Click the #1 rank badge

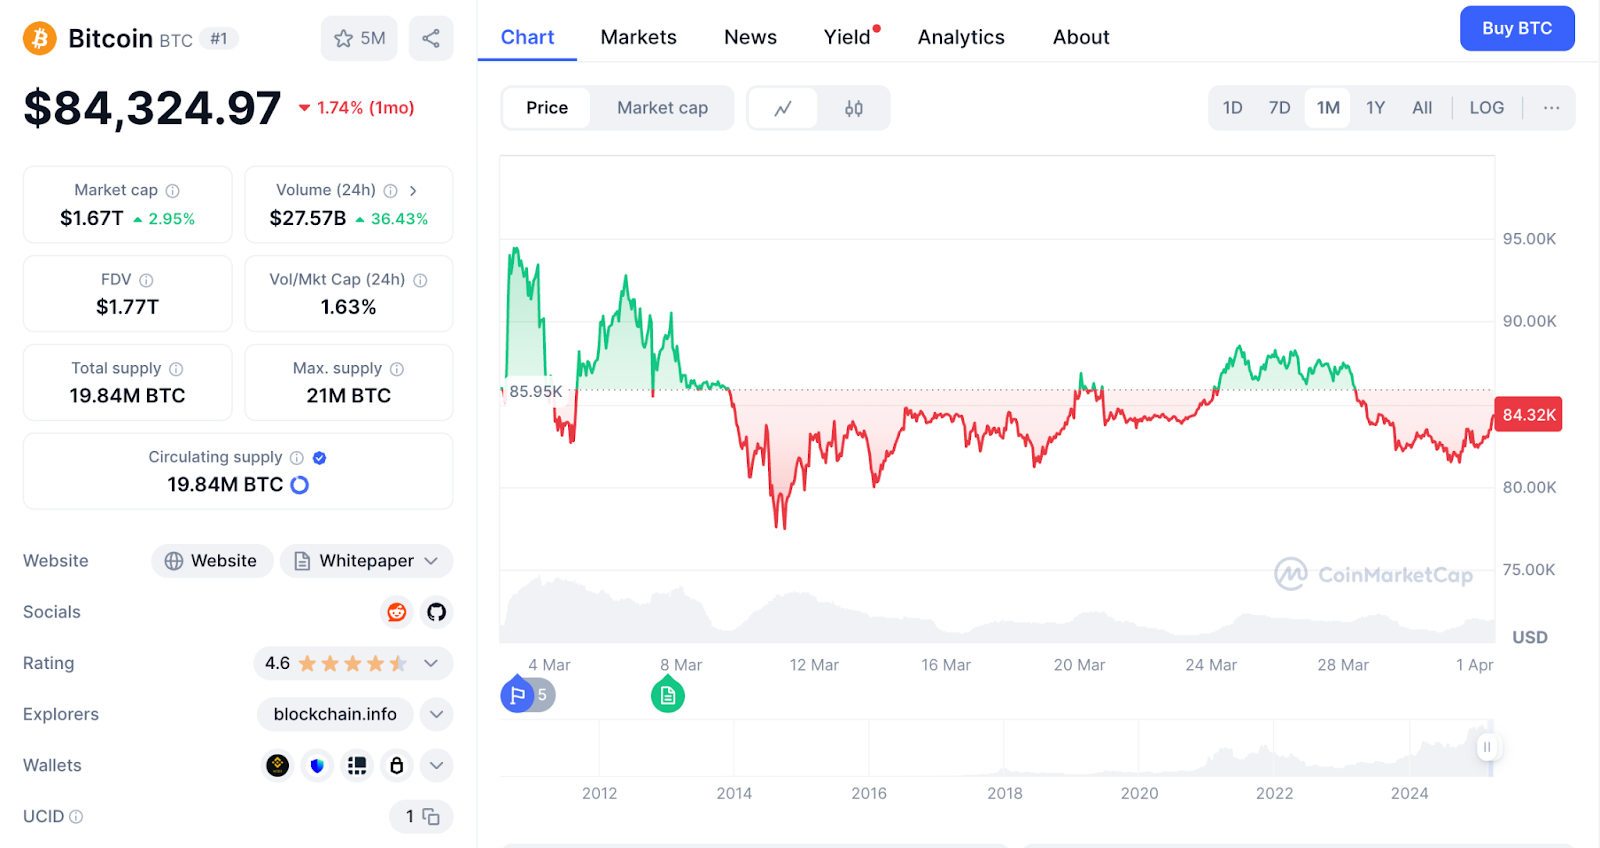pyautogui.click(x=219, y=39)
